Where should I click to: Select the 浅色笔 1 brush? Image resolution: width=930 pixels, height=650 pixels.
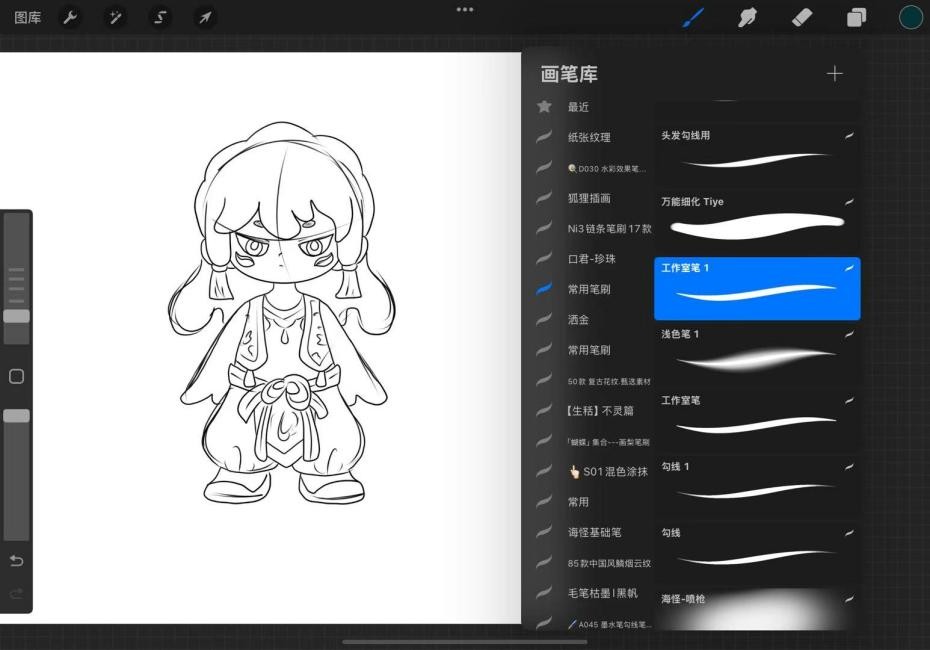coord(757,348)
